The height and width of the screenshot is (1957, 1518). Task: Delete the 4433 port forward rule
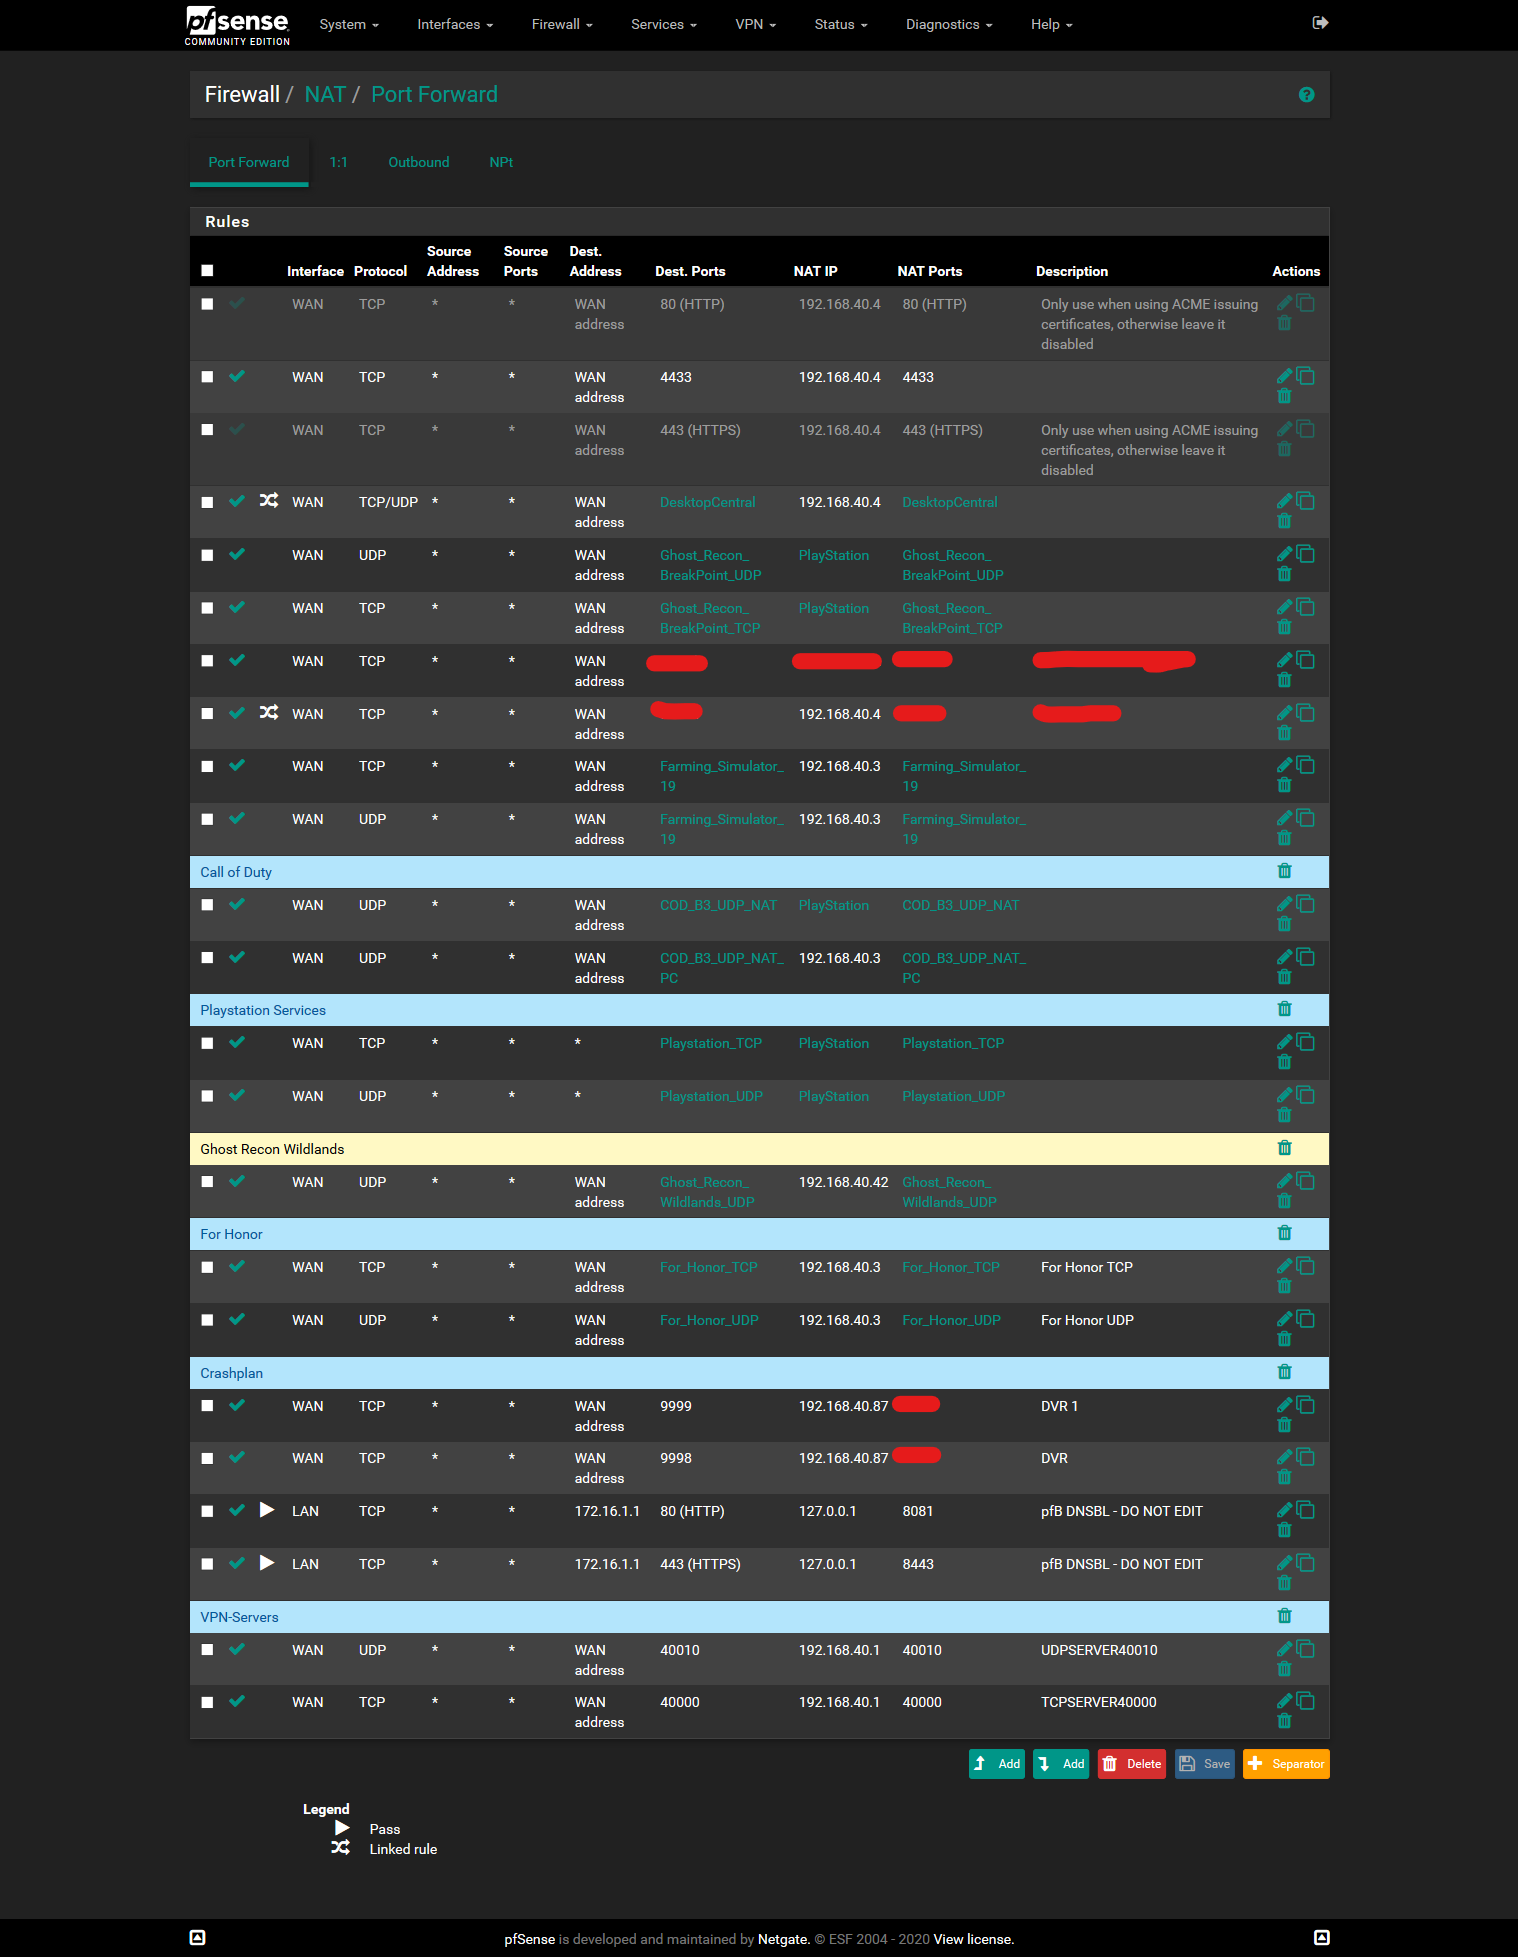tap(1285, 396)
